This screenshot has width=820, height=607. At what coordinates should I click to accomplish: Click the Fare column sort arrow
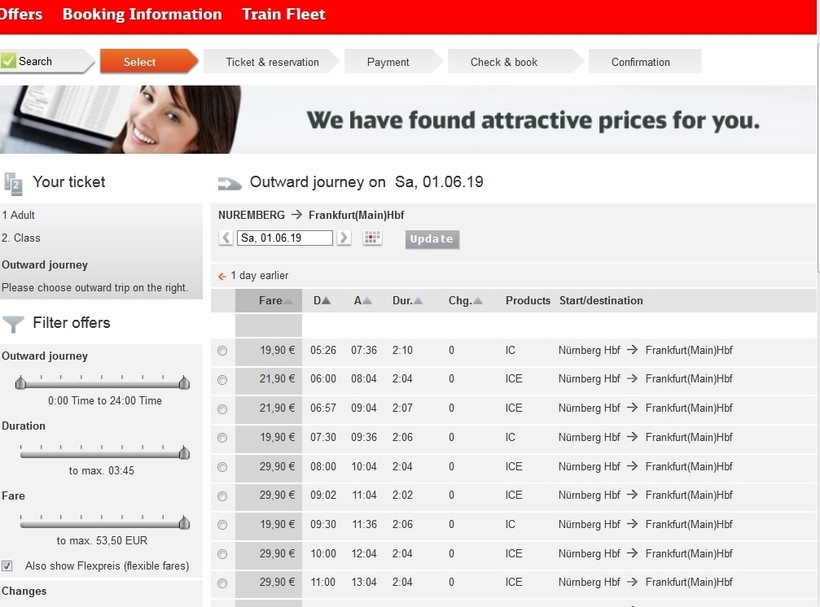tap(289, 301)
